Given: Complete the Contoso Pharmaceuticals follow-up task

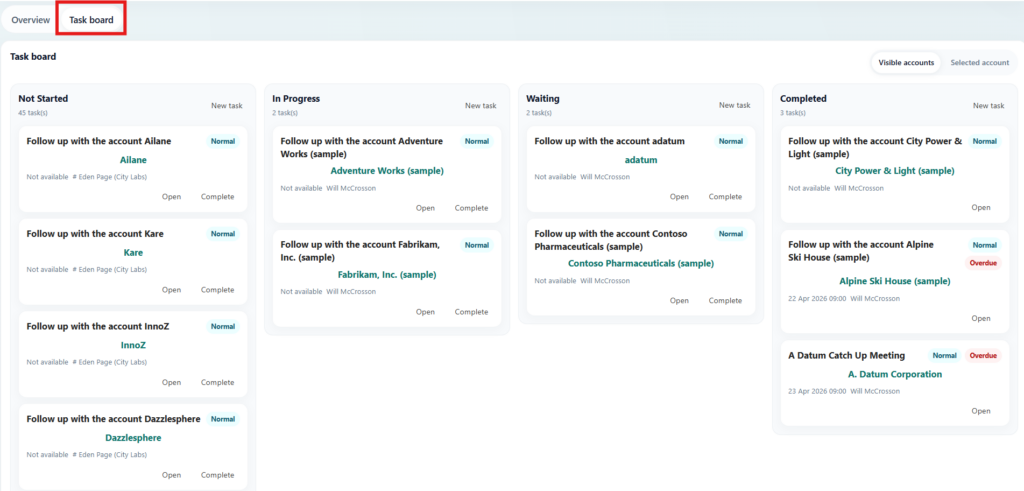Looking at the screenshot, I should click(726, 300).
